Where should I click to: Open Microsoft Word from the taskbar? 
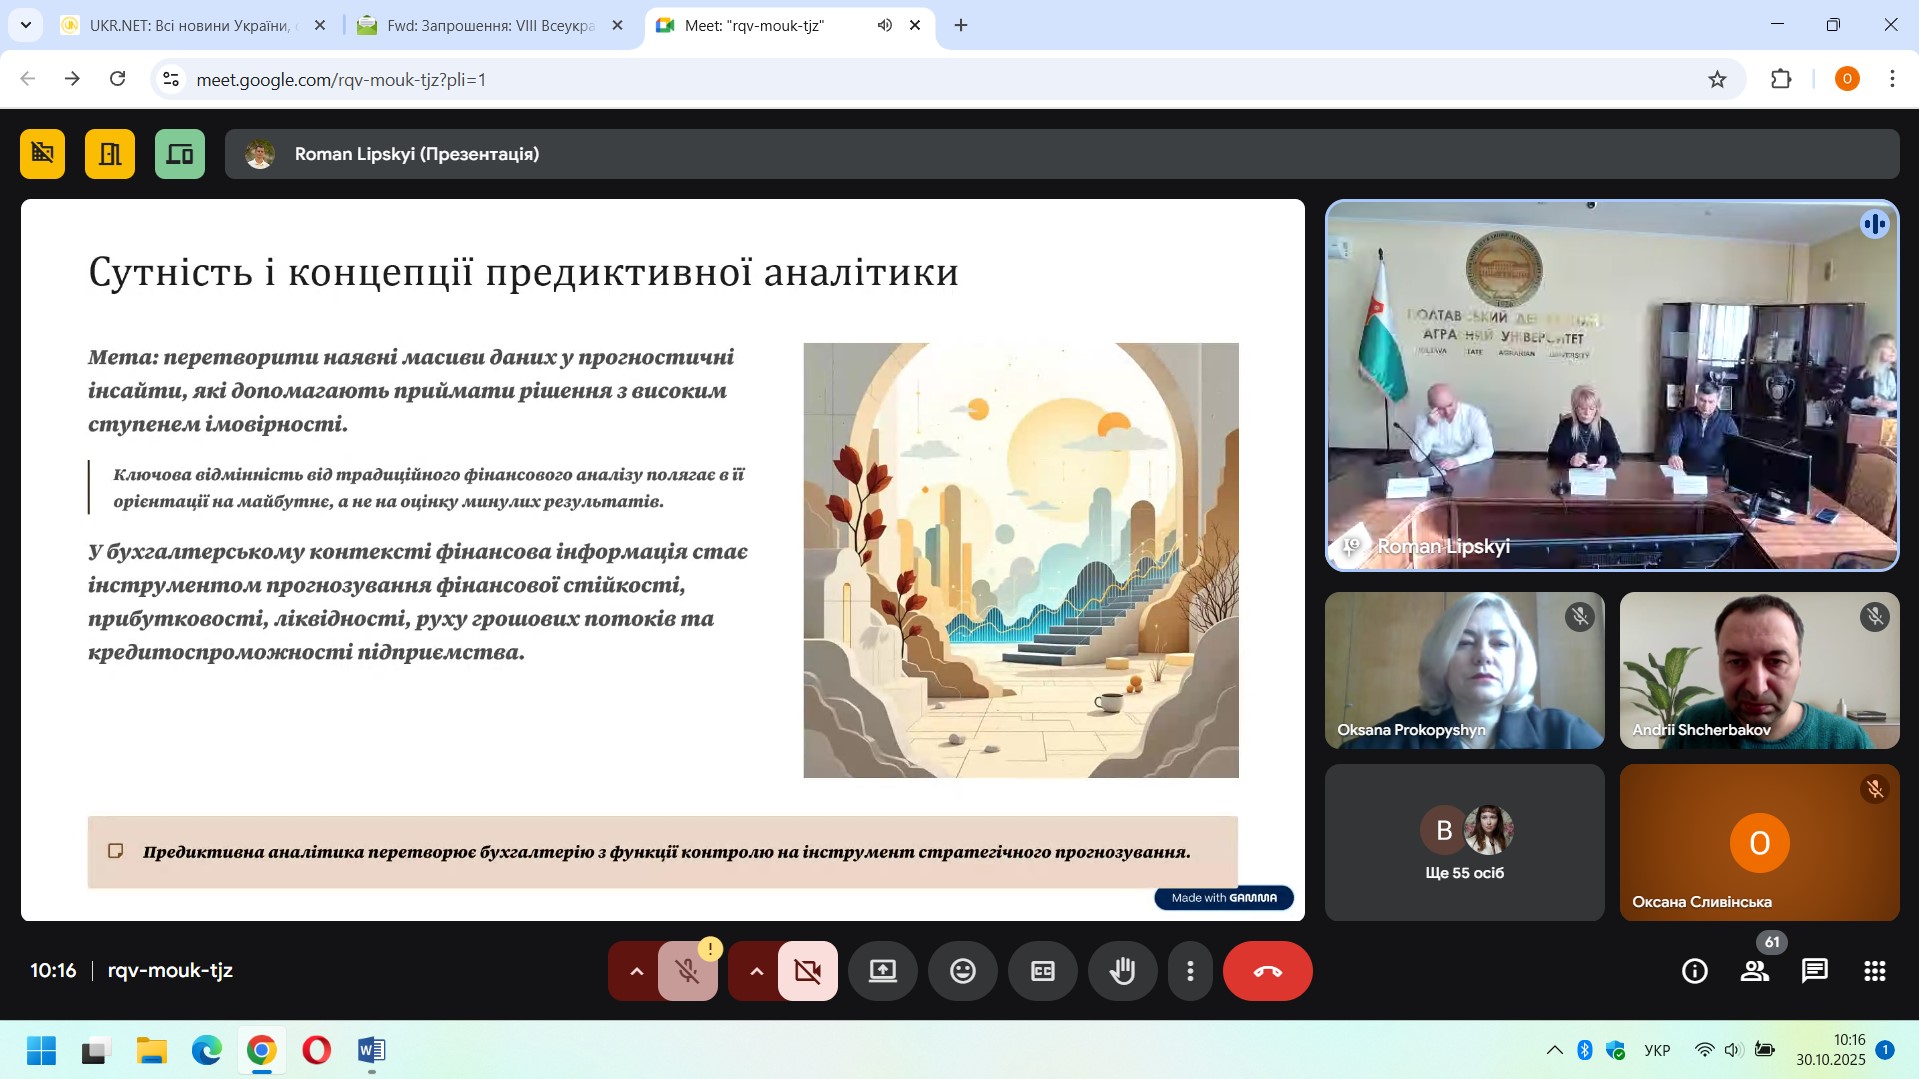[371, 1051]
